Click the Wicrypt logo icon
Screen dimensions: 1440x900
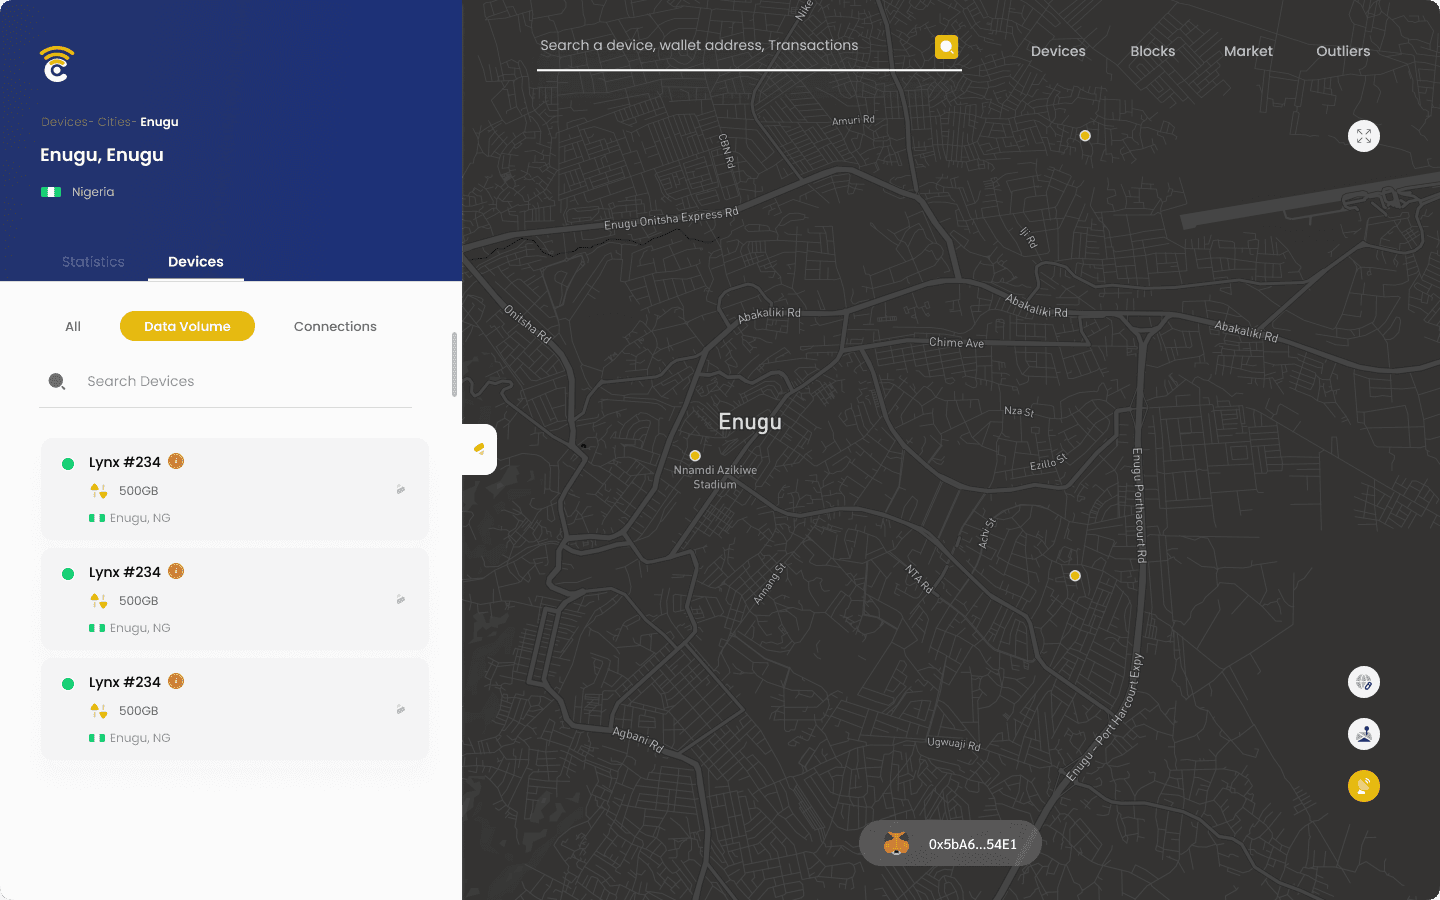click(57, 64)
